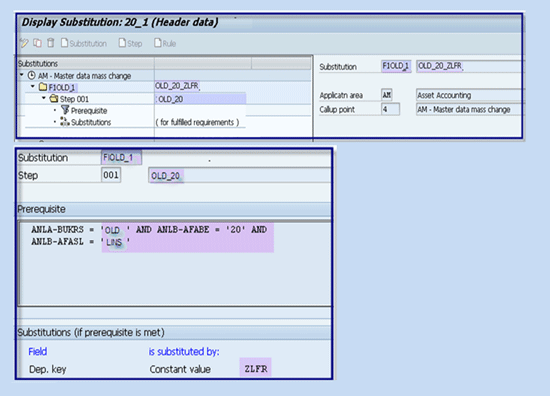This screenshot has width=550, height=396.
Task: Click the Display Substitution window title
Action: pos(120,22)
